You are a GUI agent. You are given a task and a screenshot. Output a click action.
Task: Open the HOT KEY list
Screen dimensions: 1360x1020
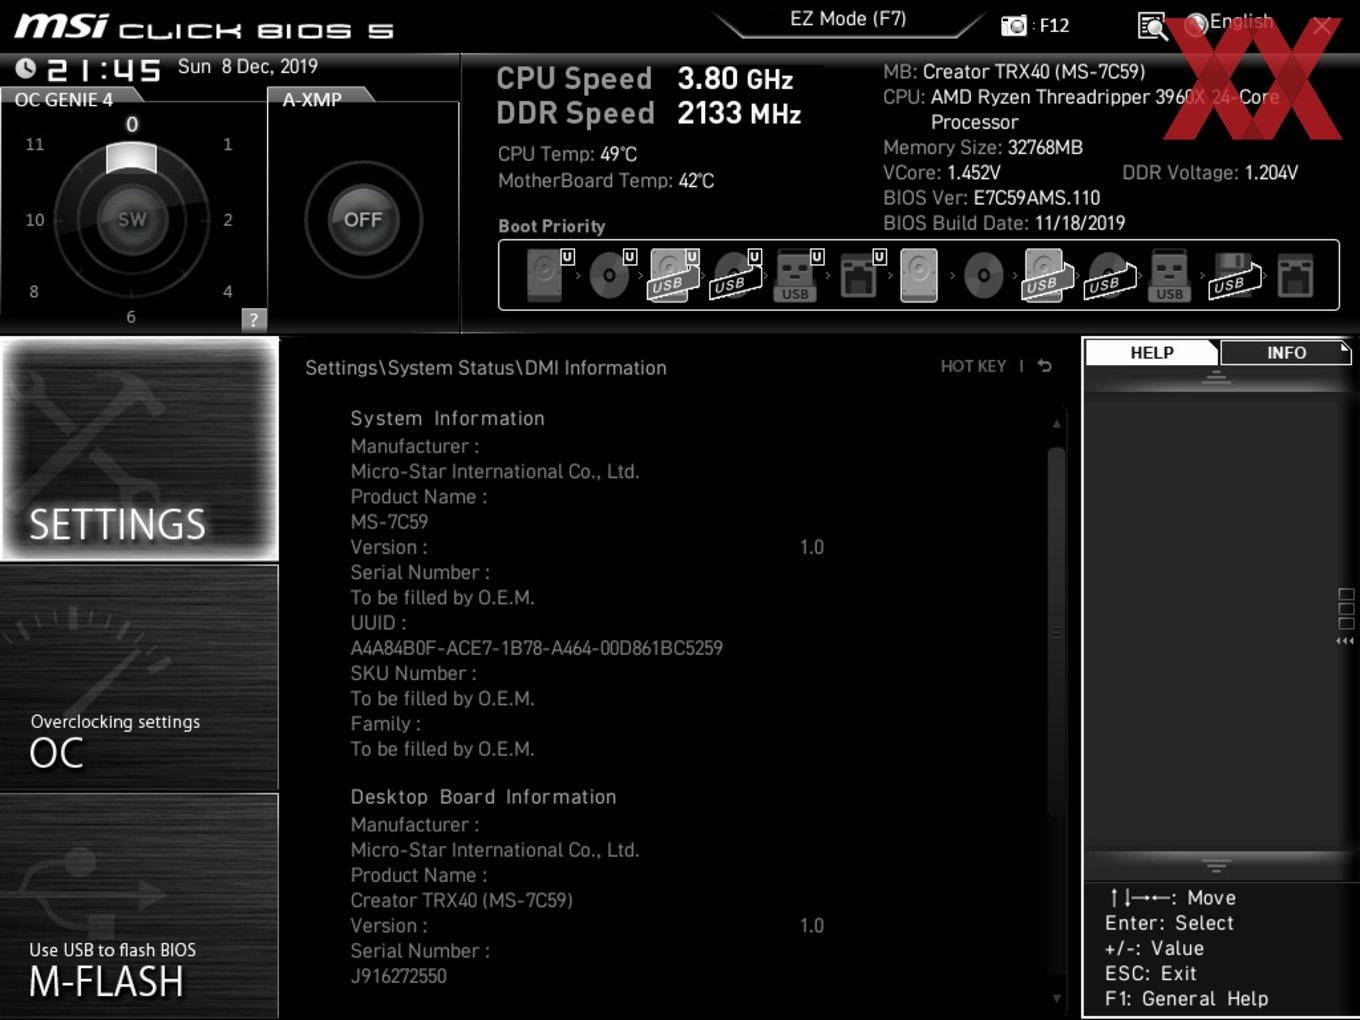(973, 366)
